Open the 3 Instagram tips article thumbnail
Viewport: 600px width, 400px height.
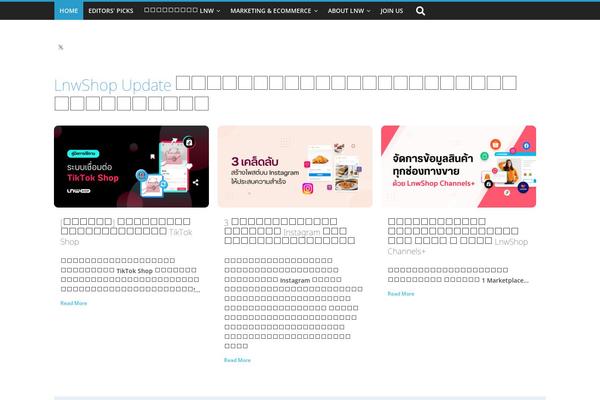click(x=295, y=167)
